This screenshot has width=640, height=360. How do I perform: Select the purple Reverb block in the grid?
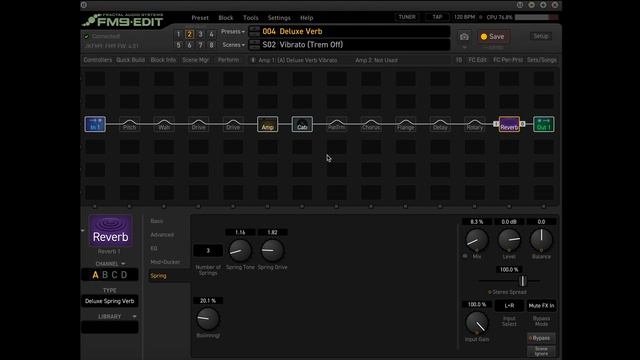coord(509,124)
